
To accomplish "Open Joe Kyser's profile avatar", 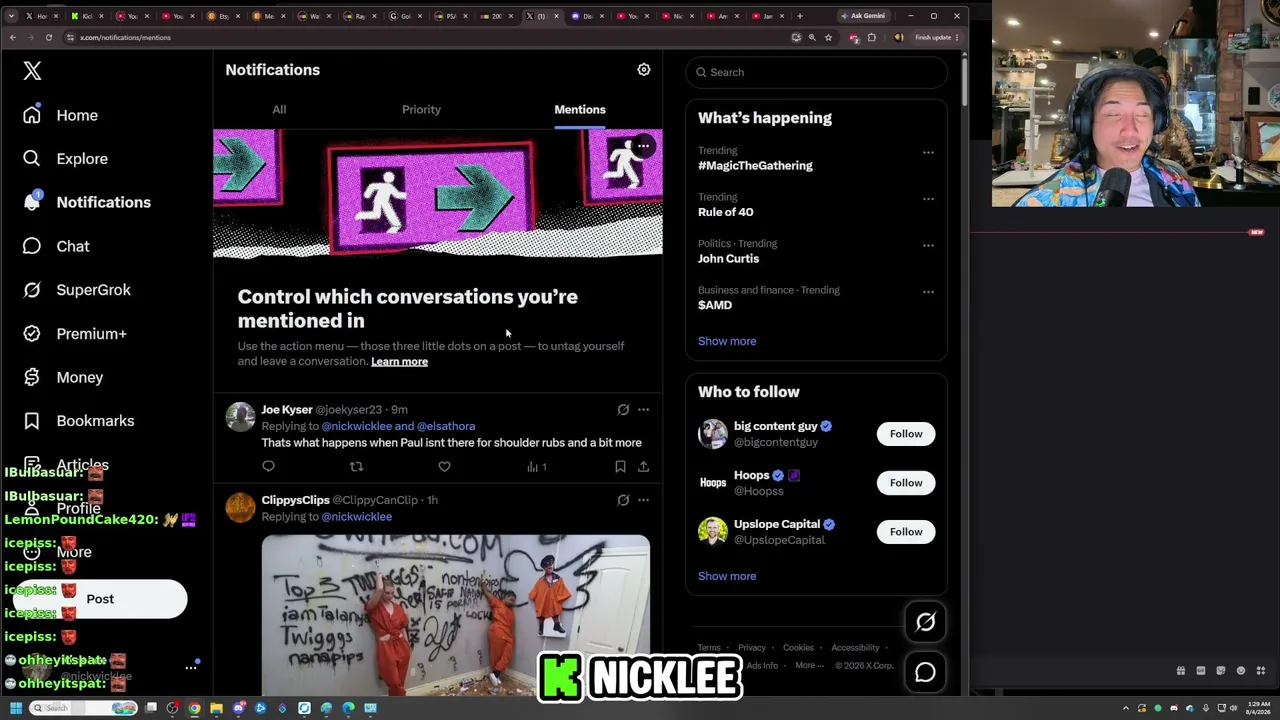I will coord(240,417).
